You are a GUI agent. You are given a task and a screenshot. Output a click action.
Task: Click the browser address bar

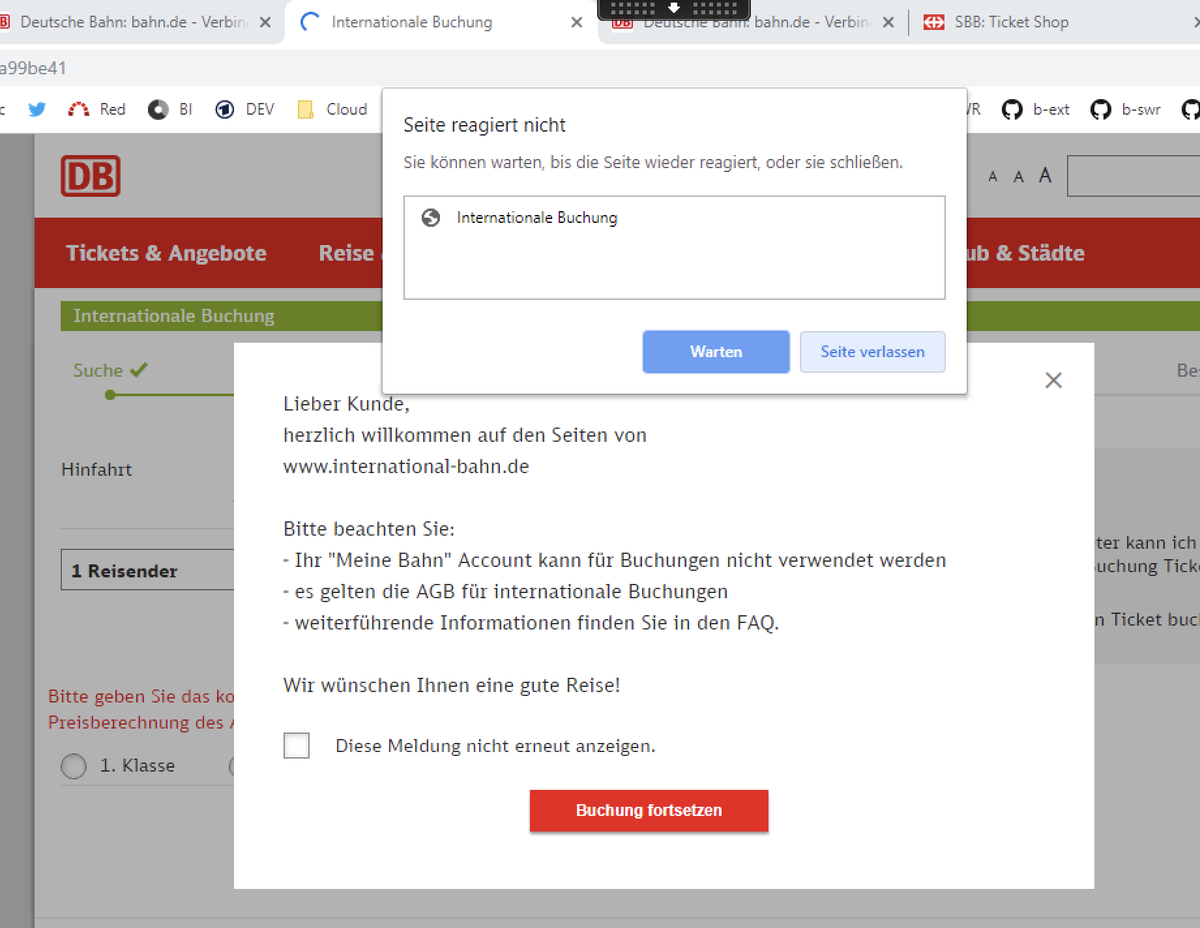tap(600, 68)
